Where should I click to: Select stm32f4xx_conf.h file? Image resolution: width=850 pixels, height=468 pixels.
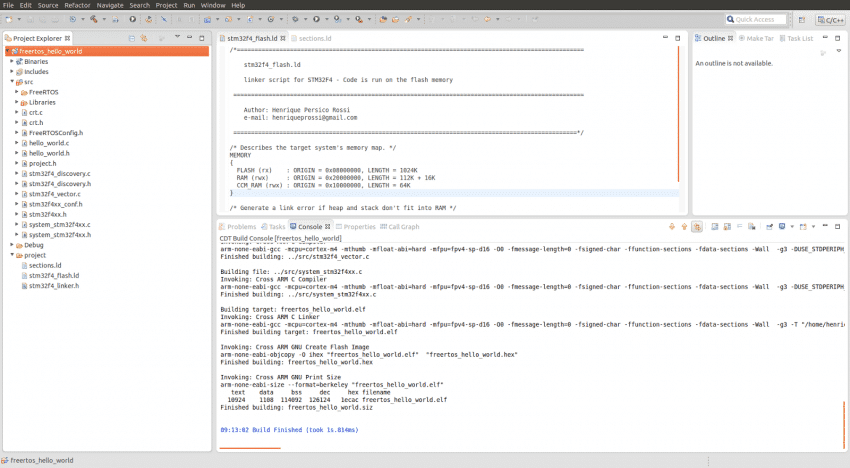tap(55, 204)
